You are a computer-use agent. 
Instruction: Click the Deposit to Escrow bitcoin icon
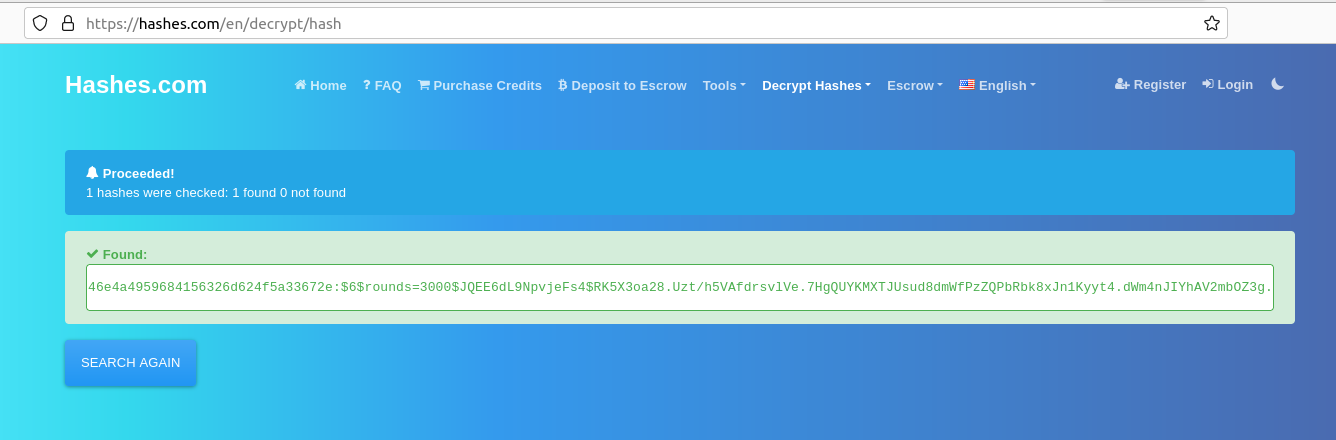(x=563, y=85)
